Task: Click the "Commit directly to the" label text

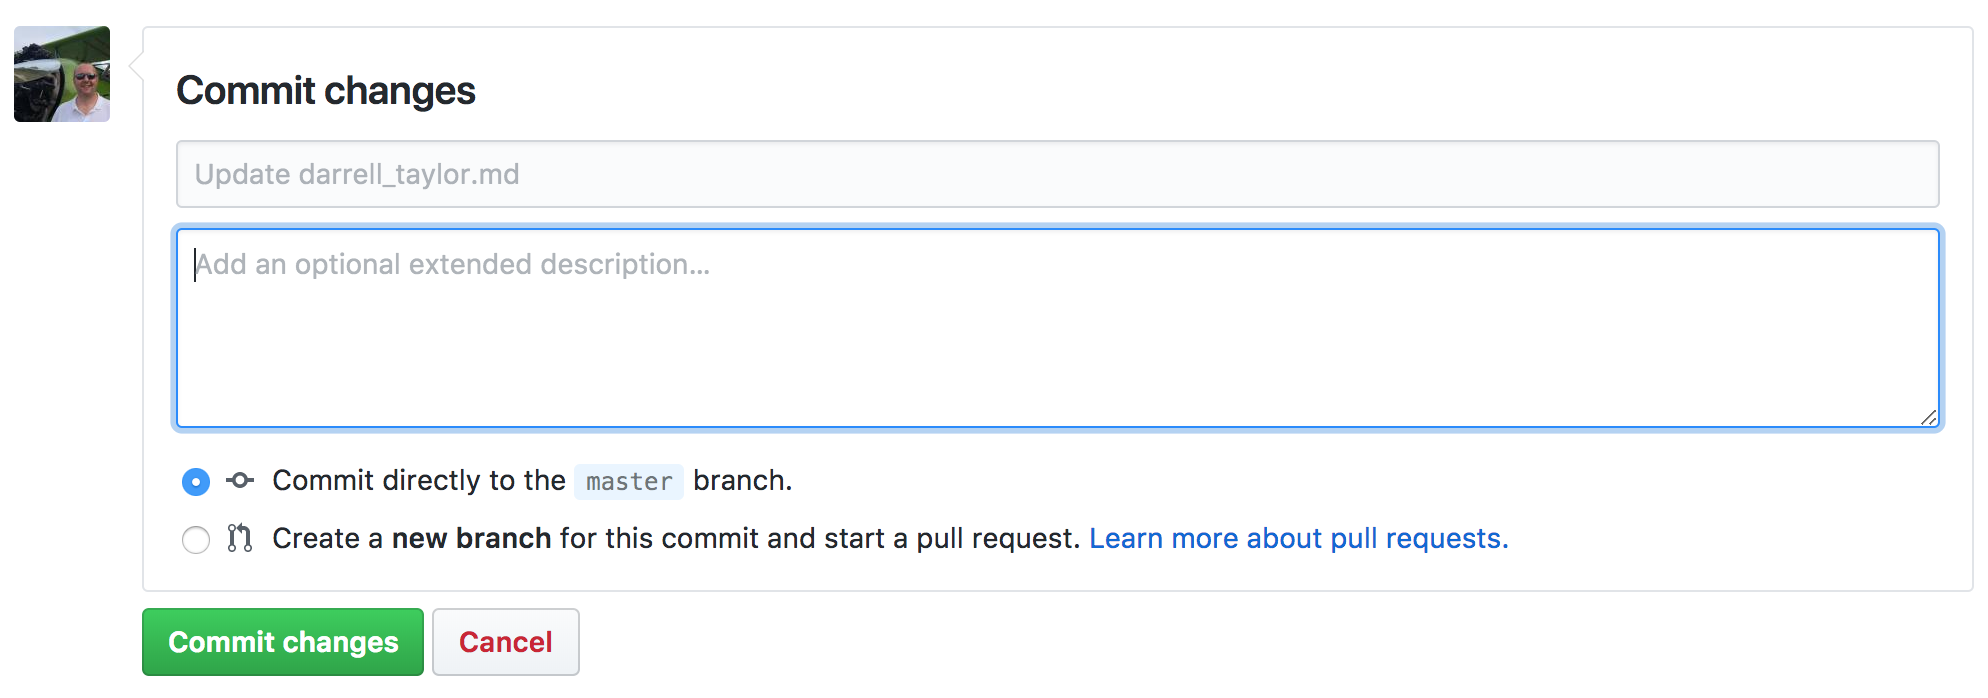Action: point(419,481)
